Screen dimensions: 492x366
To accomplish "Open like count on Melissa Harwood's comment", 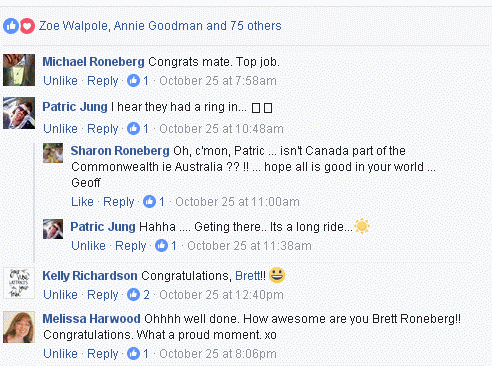I will point(138,354).
